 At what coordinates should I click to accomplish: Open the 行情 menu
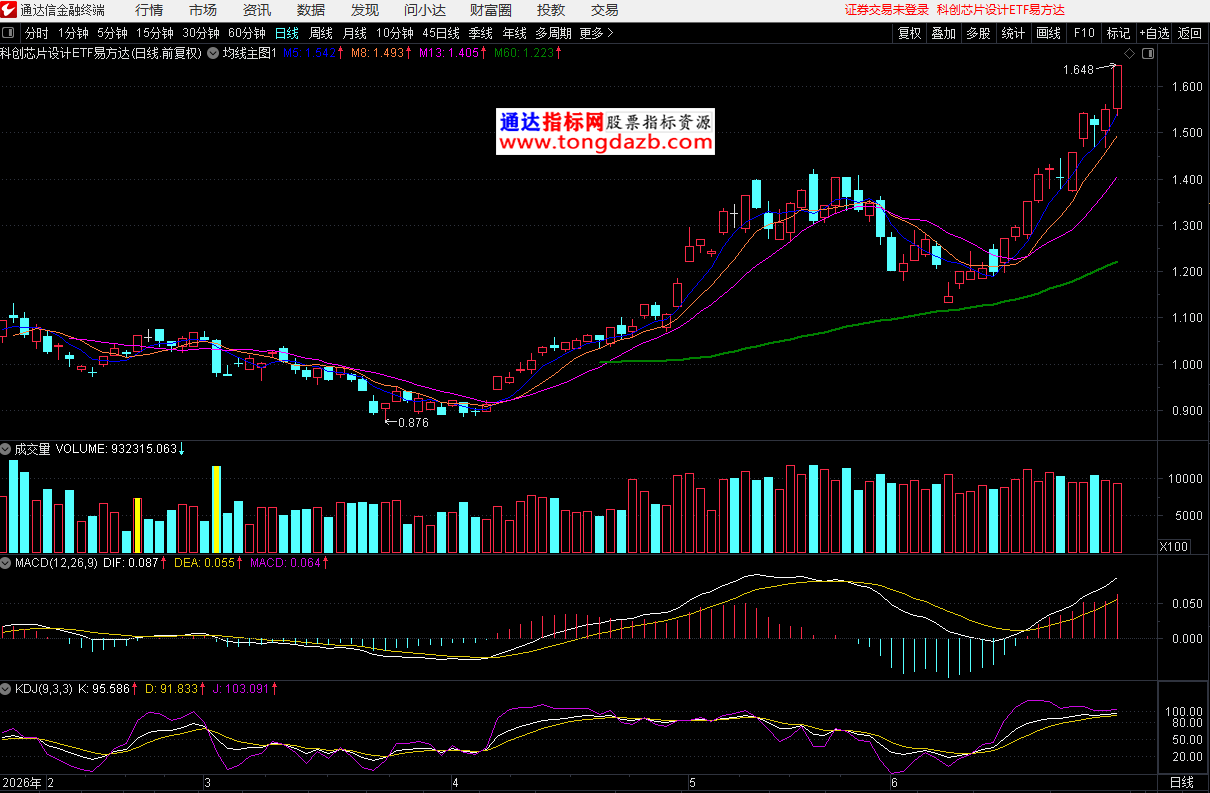[149, 10]
